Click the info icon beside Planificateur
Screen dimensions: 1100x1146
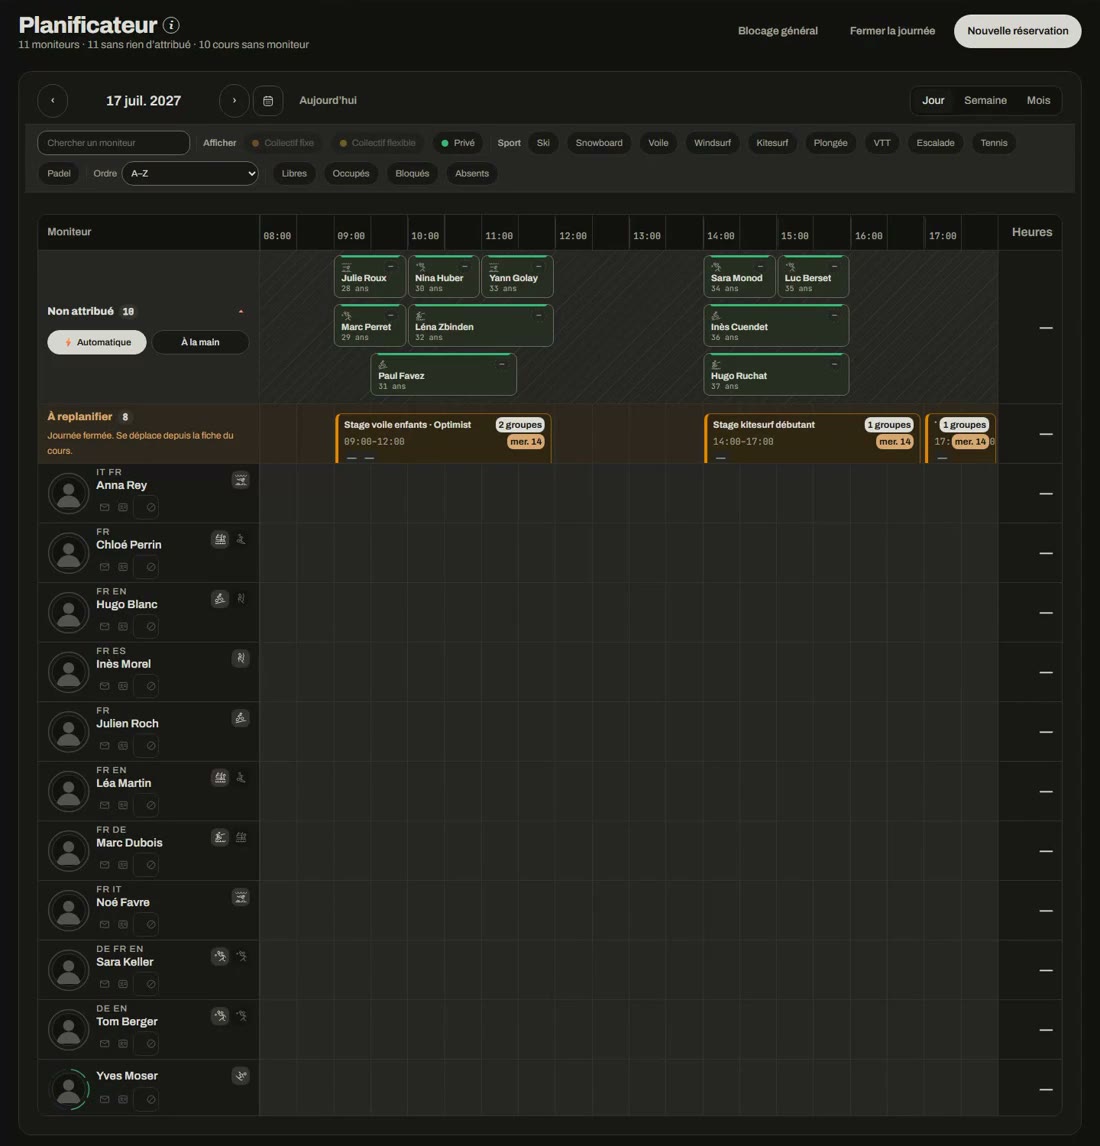coord(171,26)
